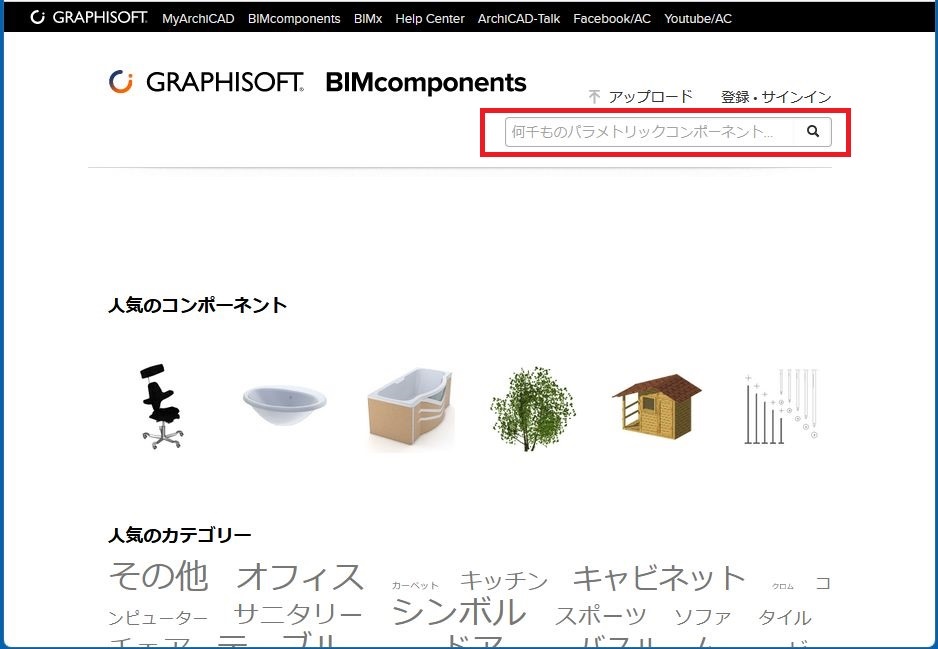This screenshot has height=649, width=938.
Task: Select the ソファ category tag
Action: point(702,617)
